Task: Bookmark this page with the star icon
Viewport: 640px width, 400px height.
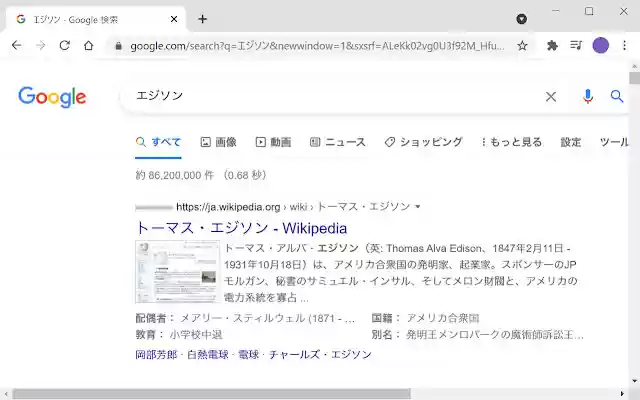Action: [522, 46]
